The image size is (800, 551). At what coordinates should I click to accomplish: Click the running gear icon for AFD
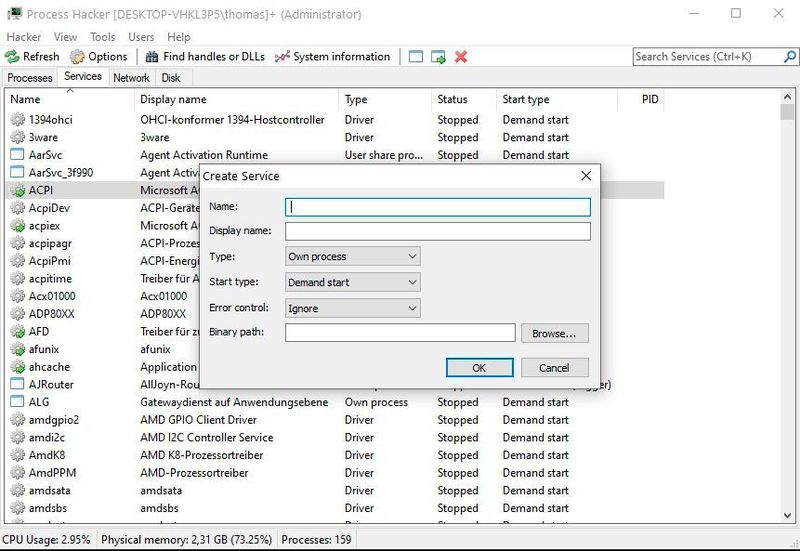point(17,332)
